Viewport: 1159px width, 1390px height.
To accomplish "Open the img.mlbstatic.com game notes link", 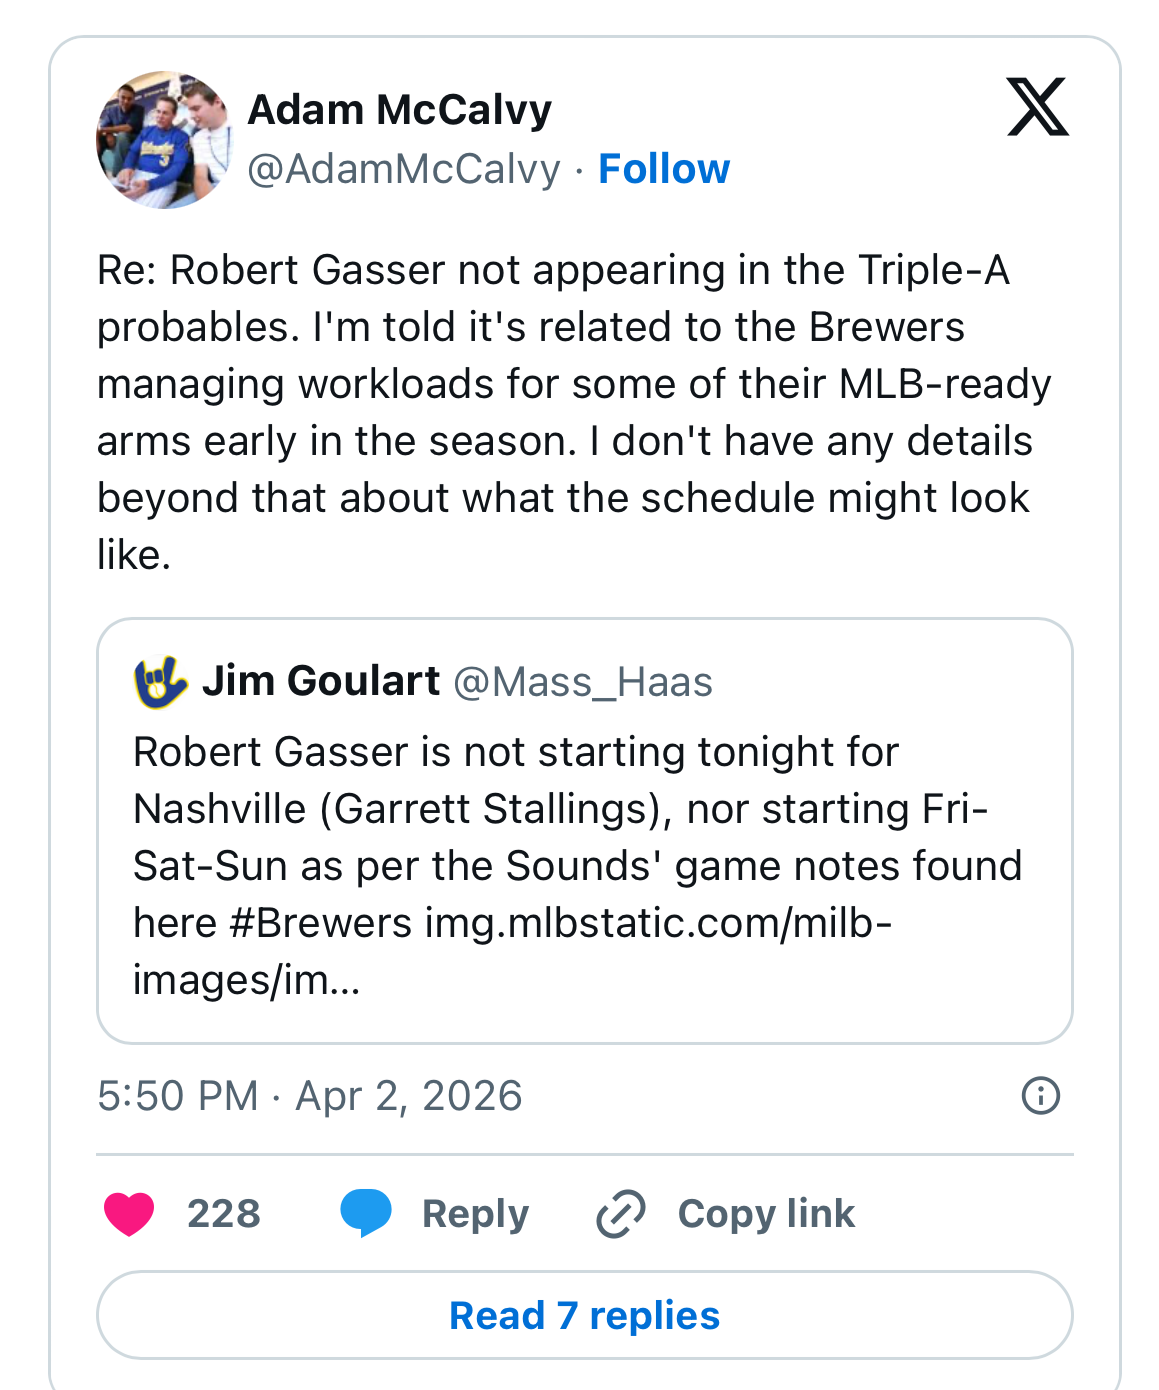I will click(x=657, y=924).
